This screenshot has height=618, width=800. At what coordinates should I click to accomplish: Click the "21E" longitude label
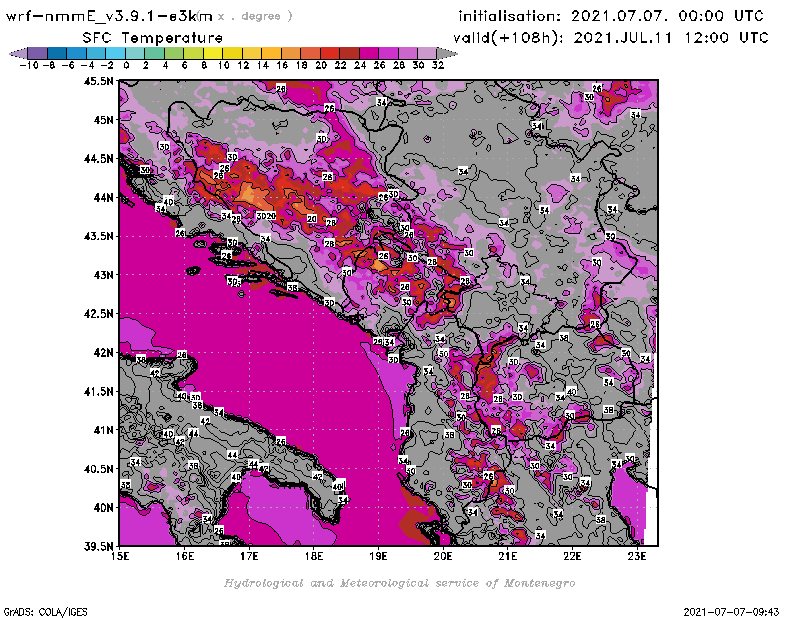point(508,556)
